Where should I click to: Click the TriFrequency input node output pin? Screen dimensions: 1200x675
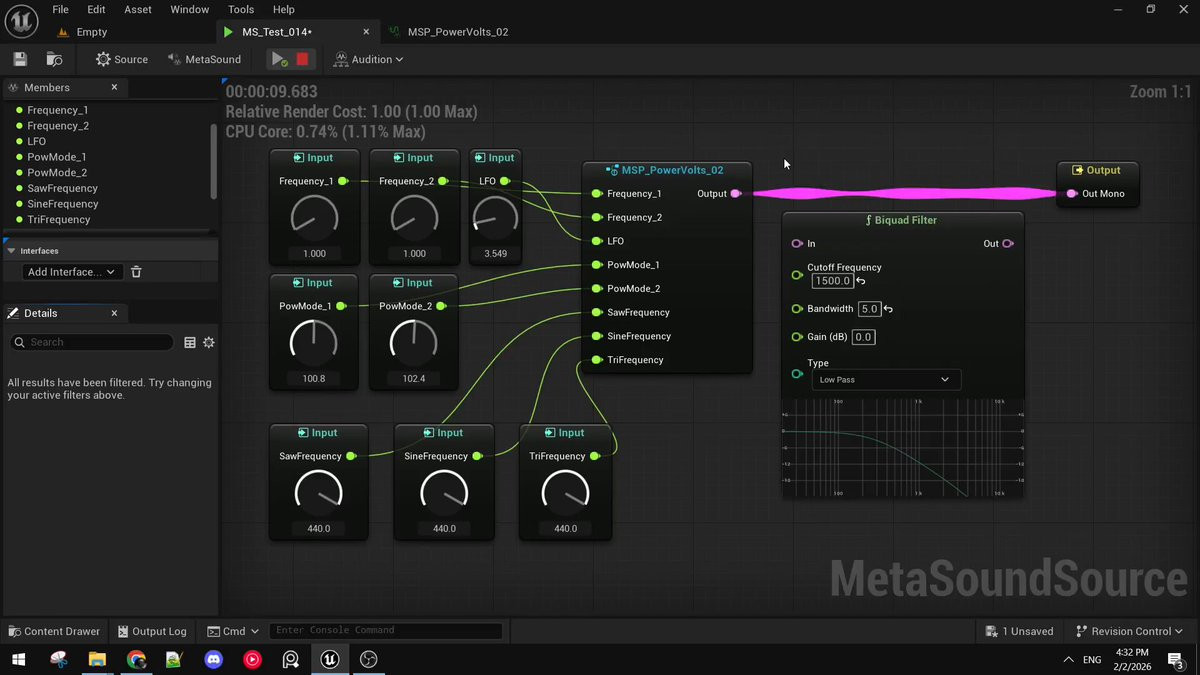click(595, 456)
